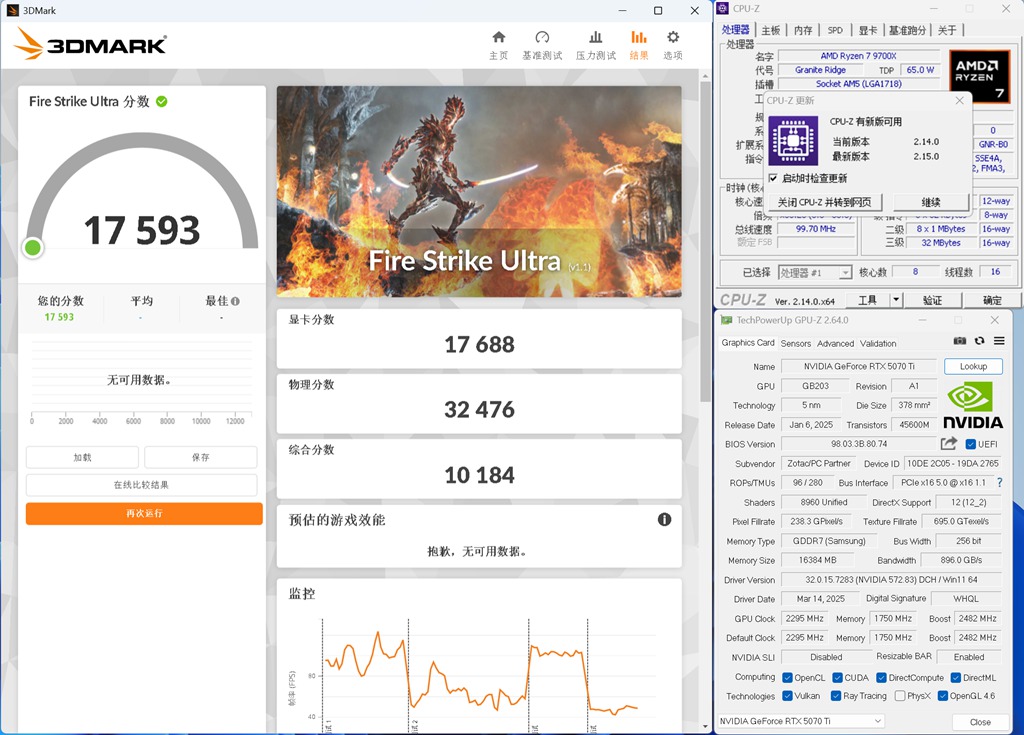Toggle the DirectML checkbox
Image resolution: width=1024 pixels, height=735 pixels.
tap(956, 678)
